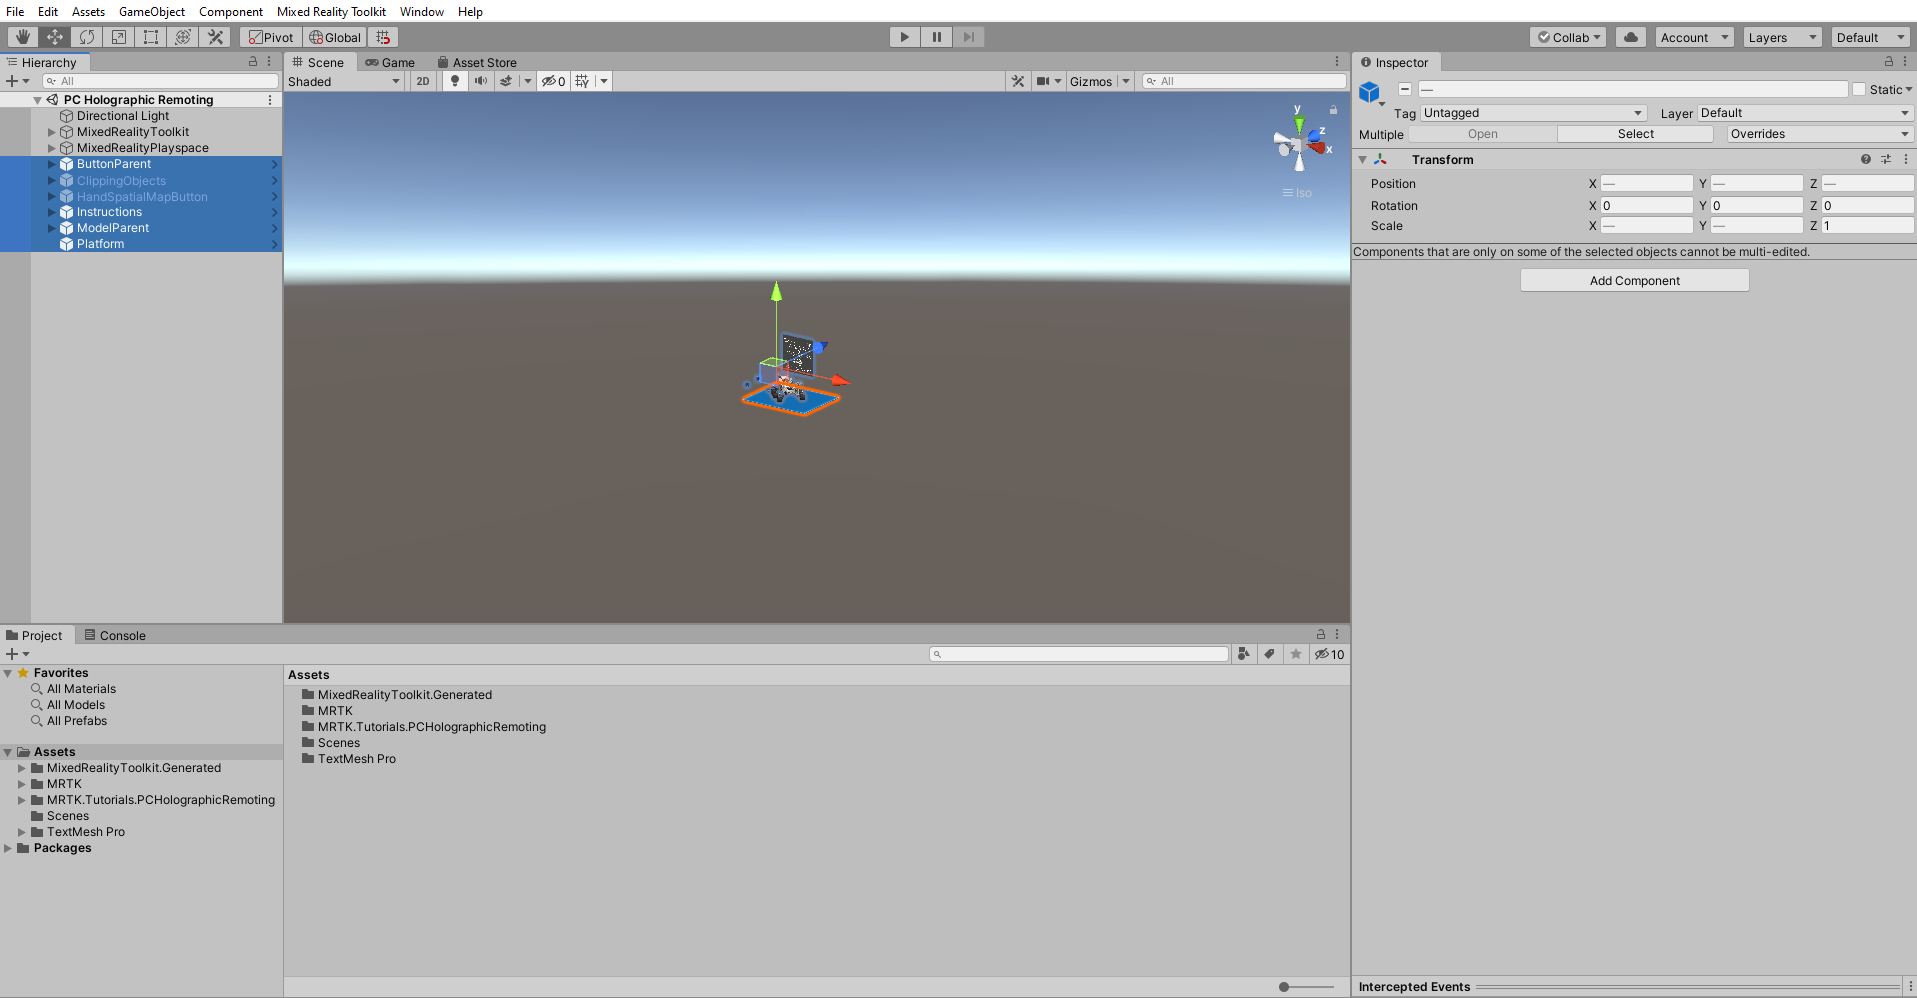1917x998 pixels.
Task: Click favorites star icon in Project toolbar
Action: coord(1296,654)
